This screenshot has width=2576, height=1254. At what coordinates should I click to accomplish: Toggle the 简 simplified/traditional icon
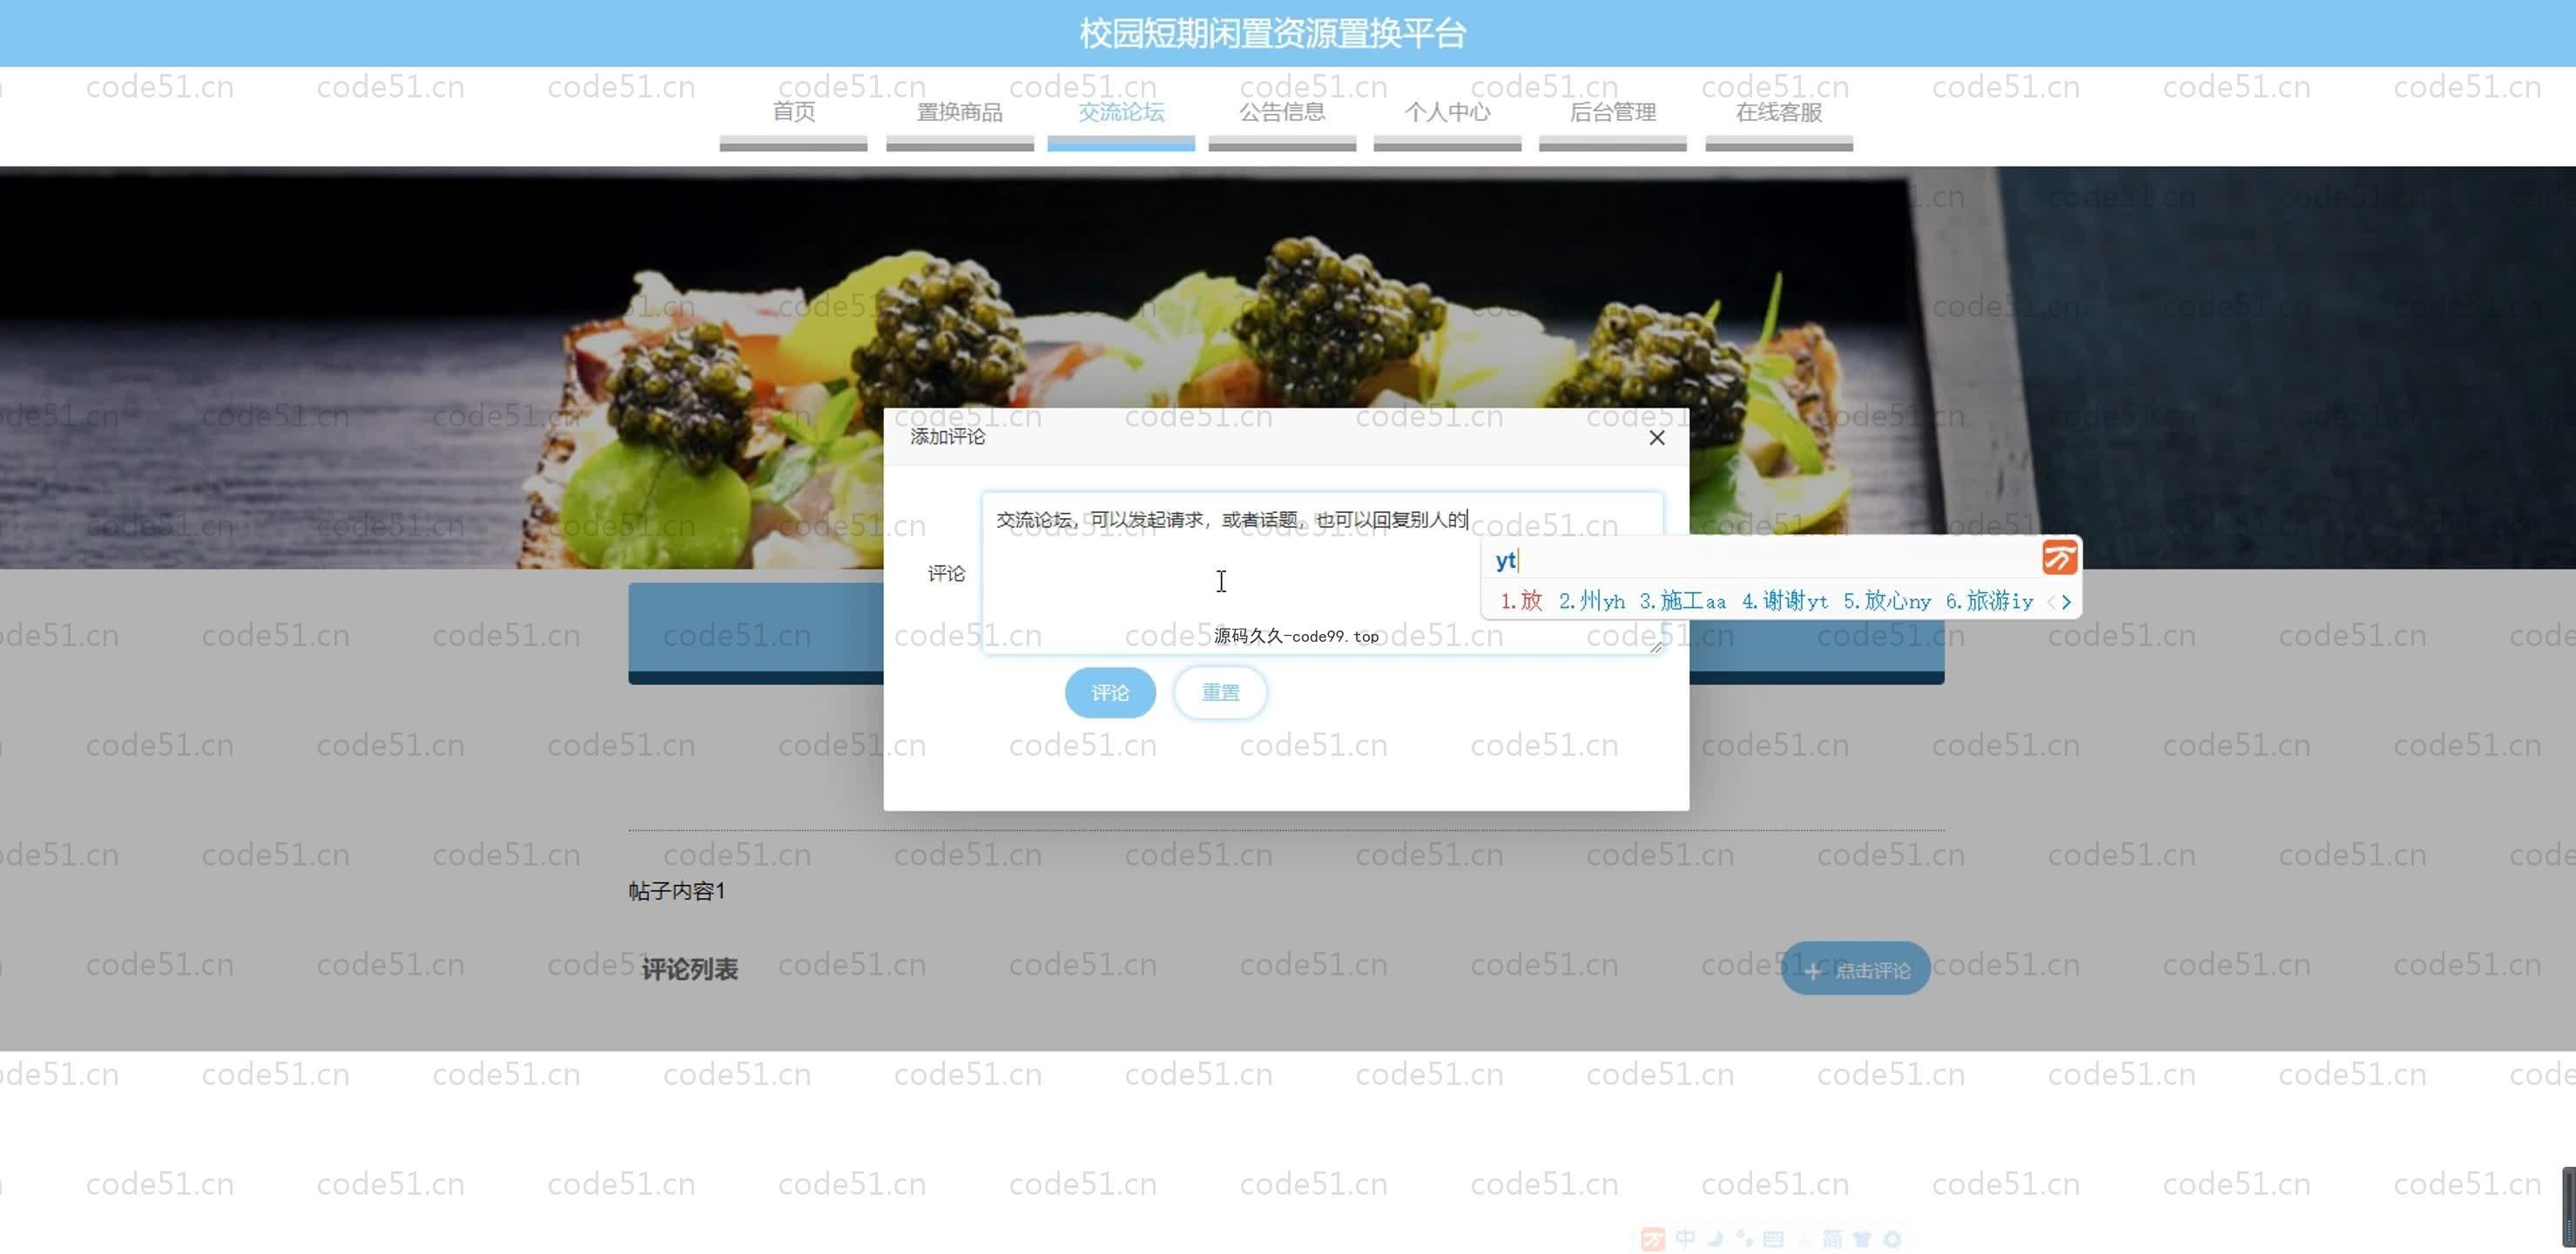pyautogui.click(x=1833, y=1240)
